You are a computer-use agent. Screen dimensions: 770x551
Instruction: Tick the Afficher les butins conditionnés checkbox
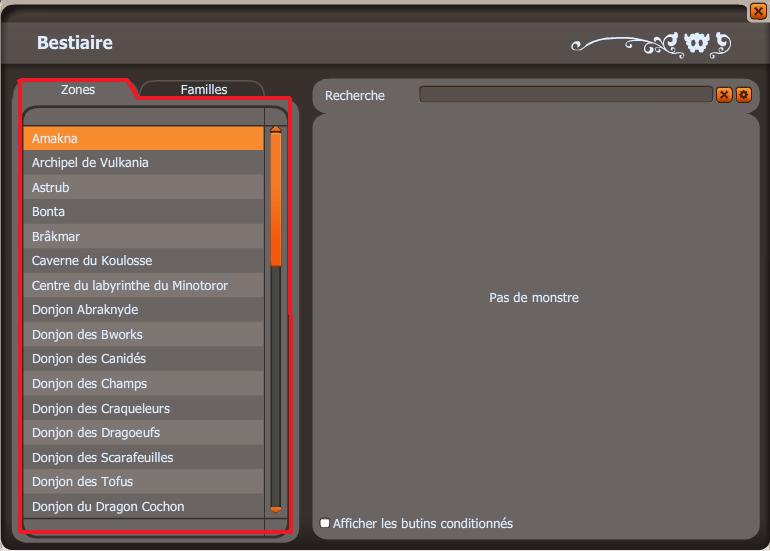pos(325,523)
